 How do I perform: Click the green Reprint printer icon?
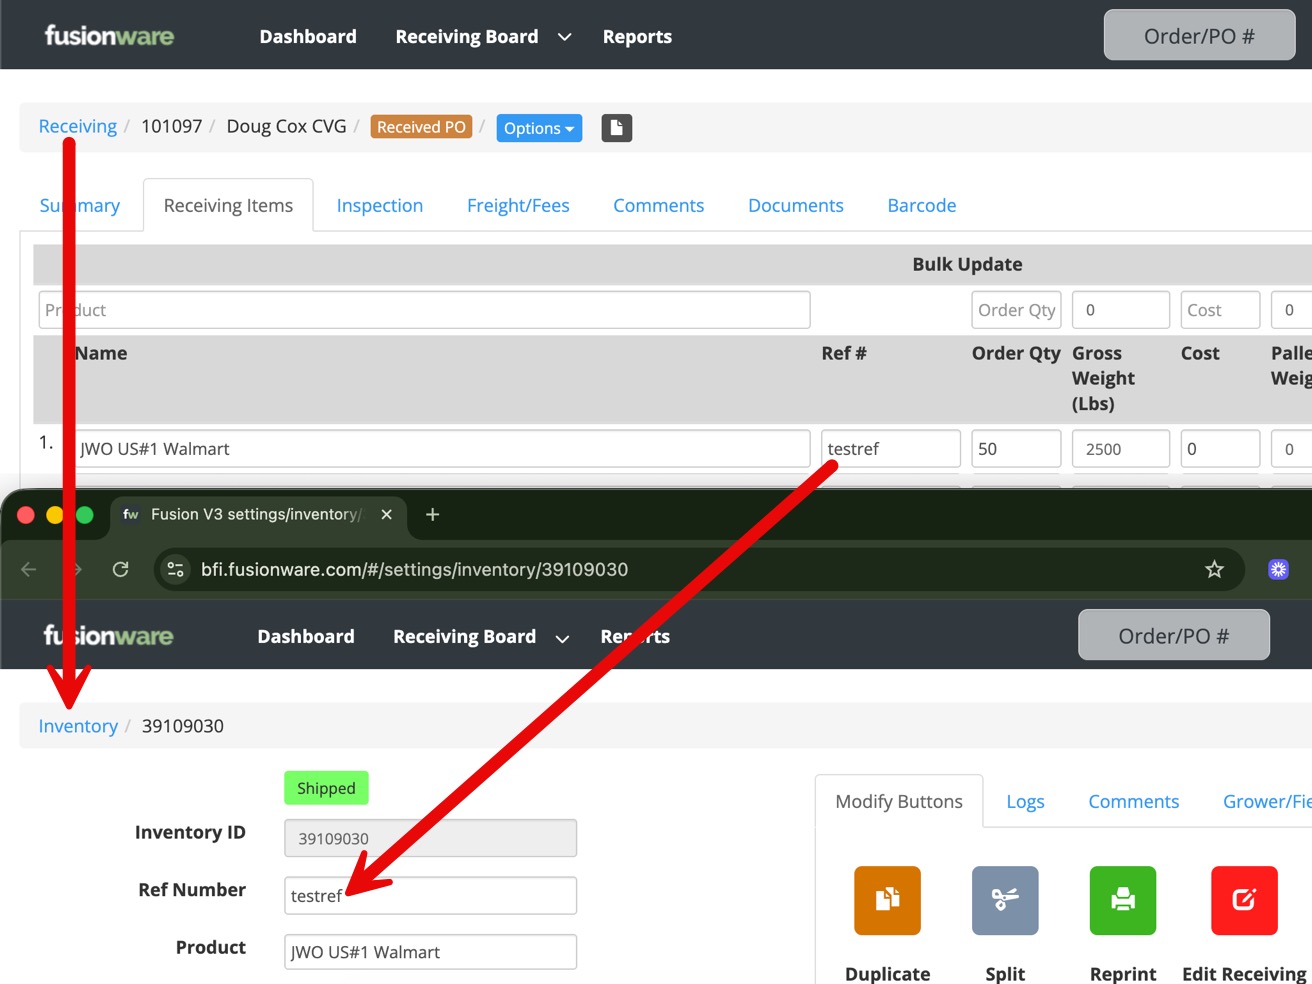1122,900
